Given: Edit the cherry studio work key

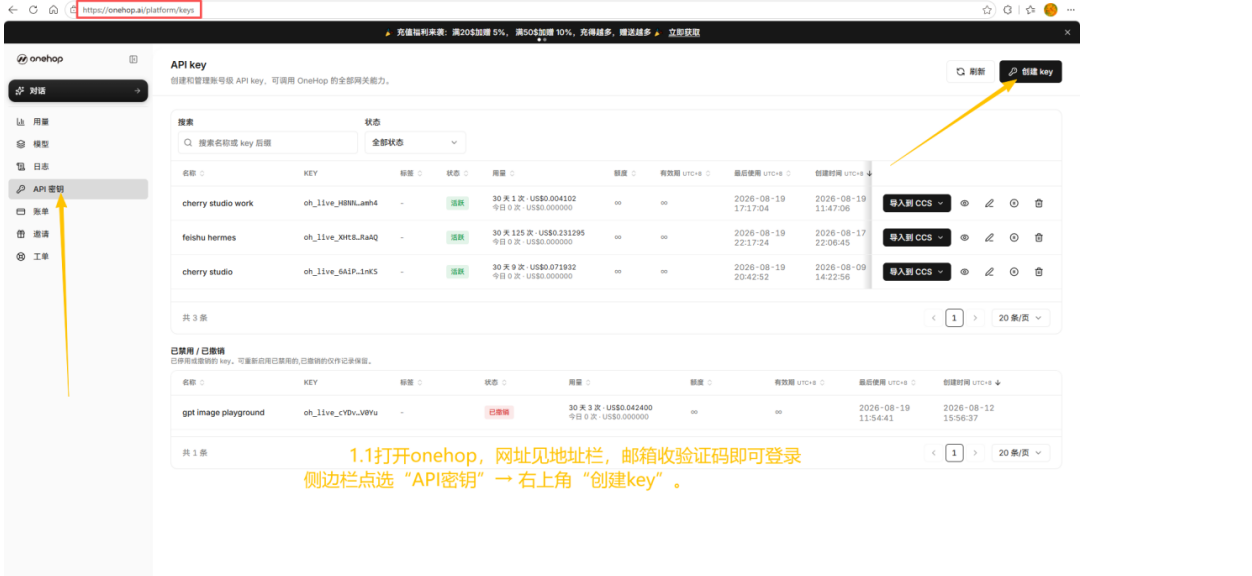Looking at the screenshot, I should click(989, 203).
